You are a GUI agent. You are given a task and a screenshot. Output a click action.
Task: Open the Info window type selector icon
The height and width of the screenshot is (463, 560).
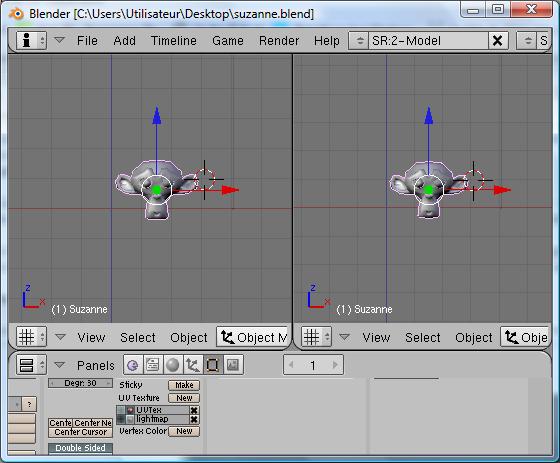click(x=31, y=40)
